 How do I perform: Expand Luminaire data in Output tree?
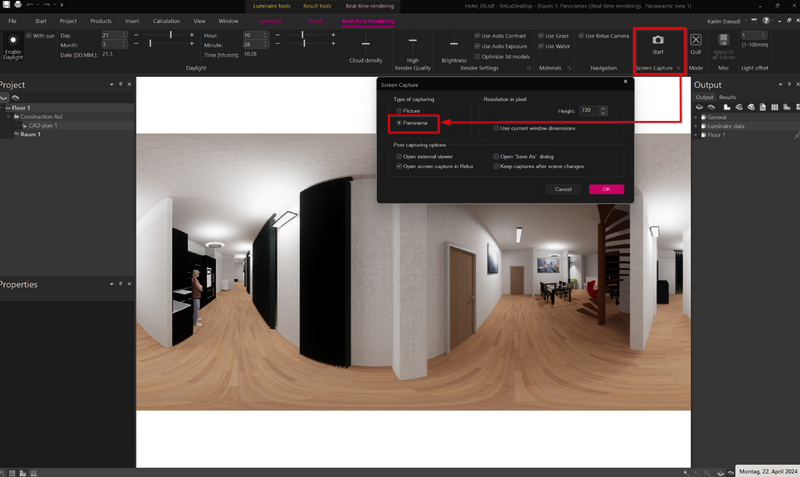[x=697, y=126]
